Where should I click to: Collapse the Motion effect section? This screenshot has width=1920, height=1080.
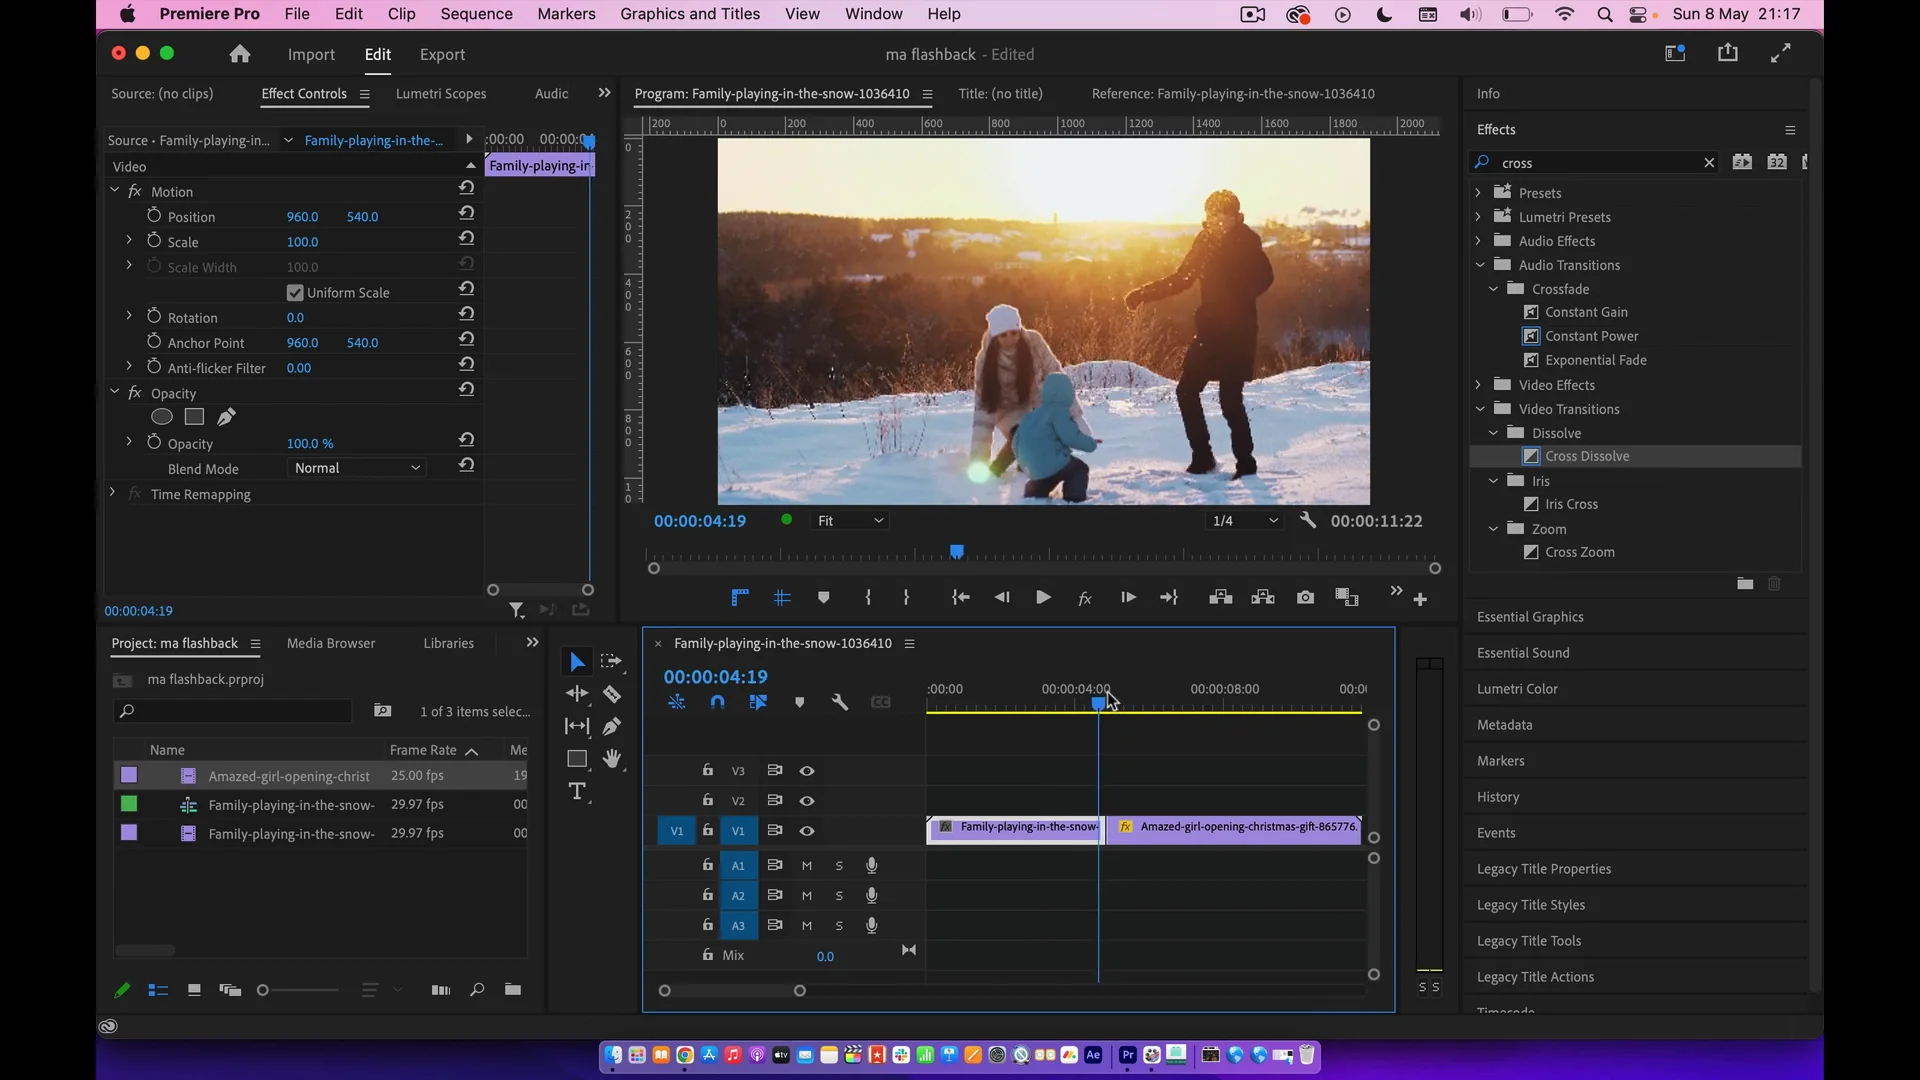[x=114, y=191]
